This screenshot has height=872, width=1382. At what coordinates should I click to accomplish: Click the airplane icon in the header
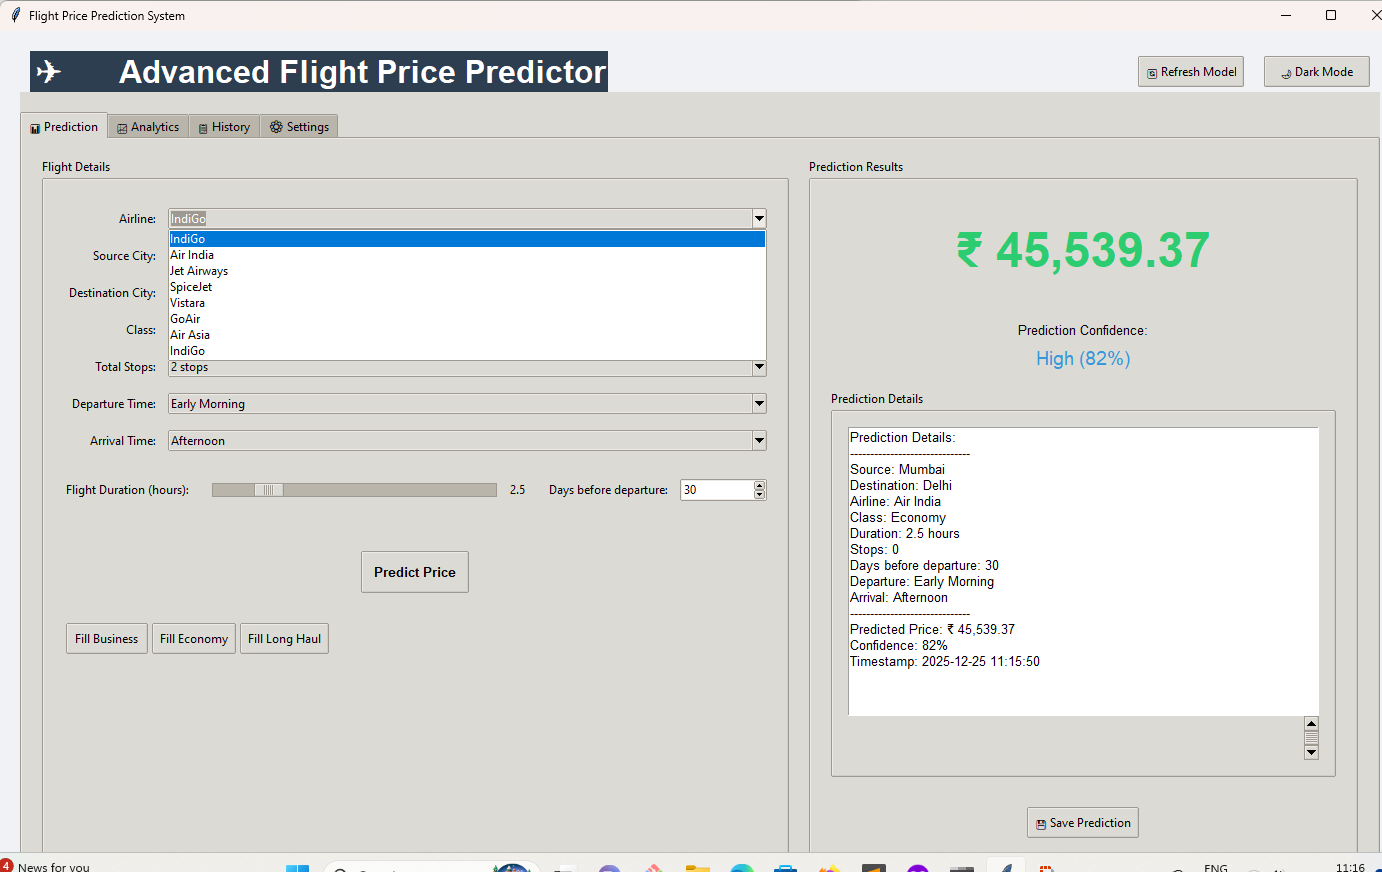point(49,72)
